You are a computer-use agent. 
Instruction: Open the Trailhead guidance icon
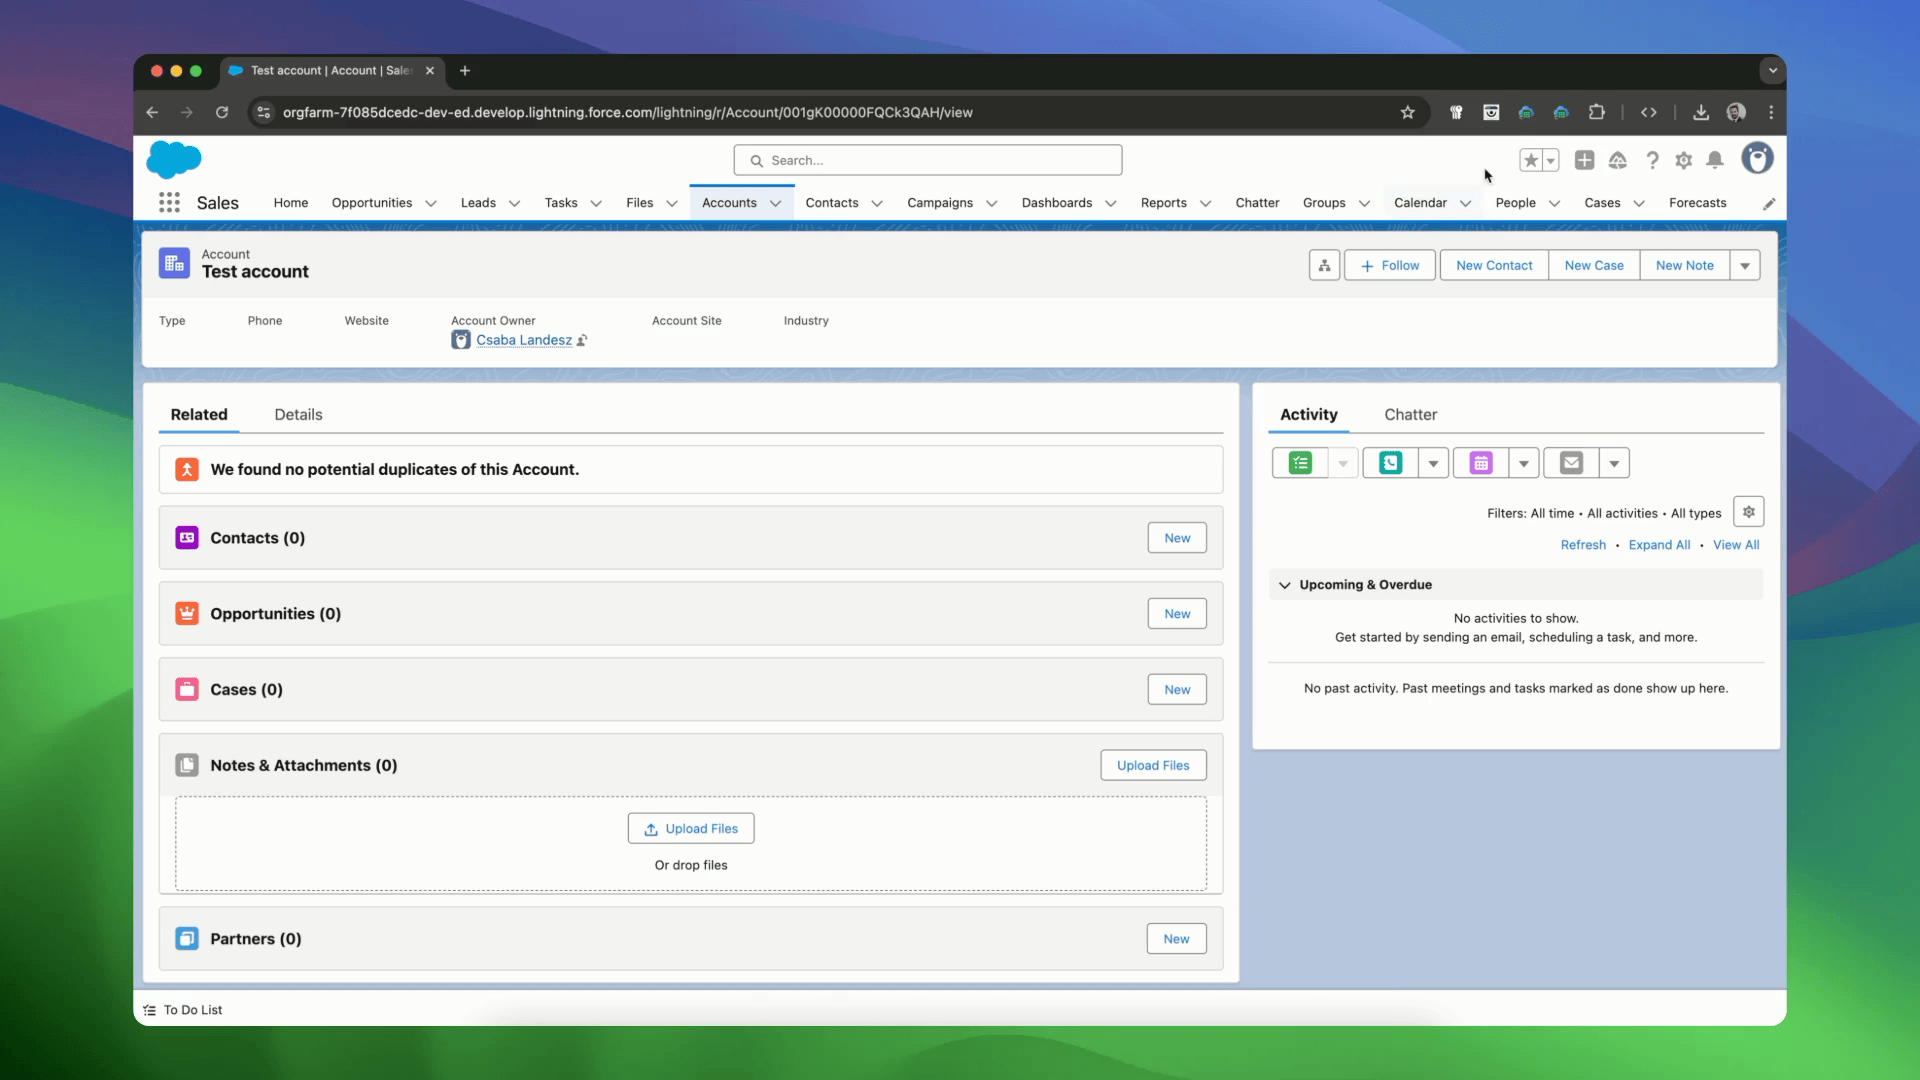1618,160
